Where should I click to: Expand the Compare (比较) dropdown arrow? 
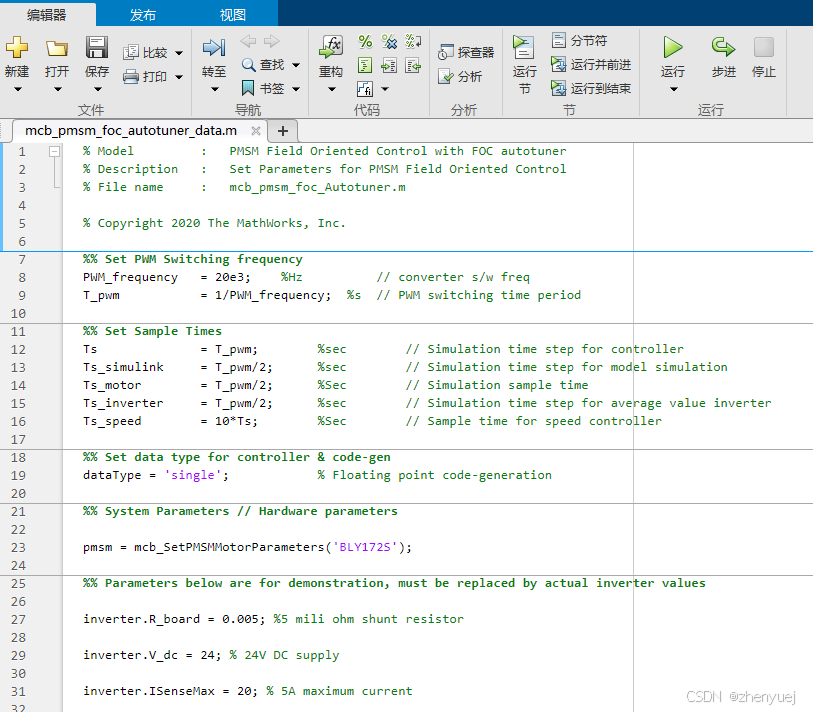179,53
